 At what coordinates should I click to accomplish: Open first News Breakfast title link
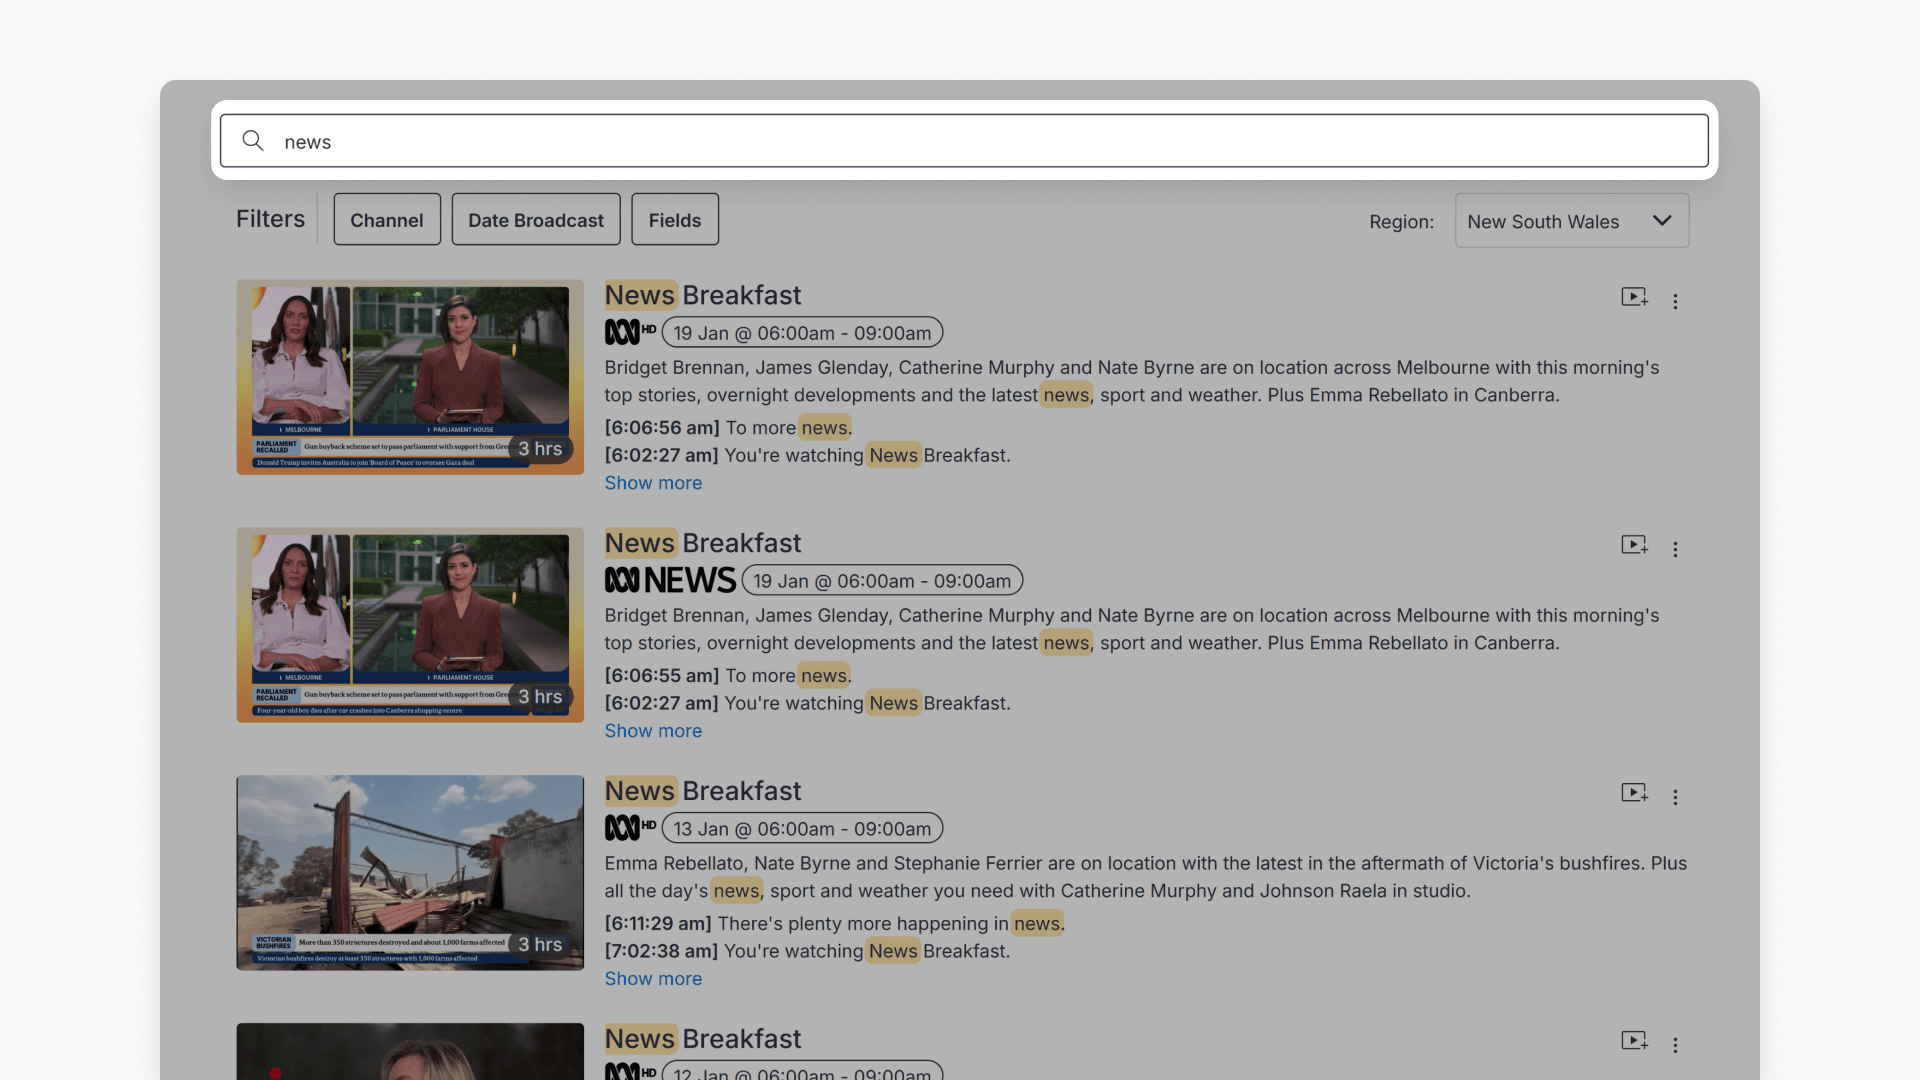(703, 295)
